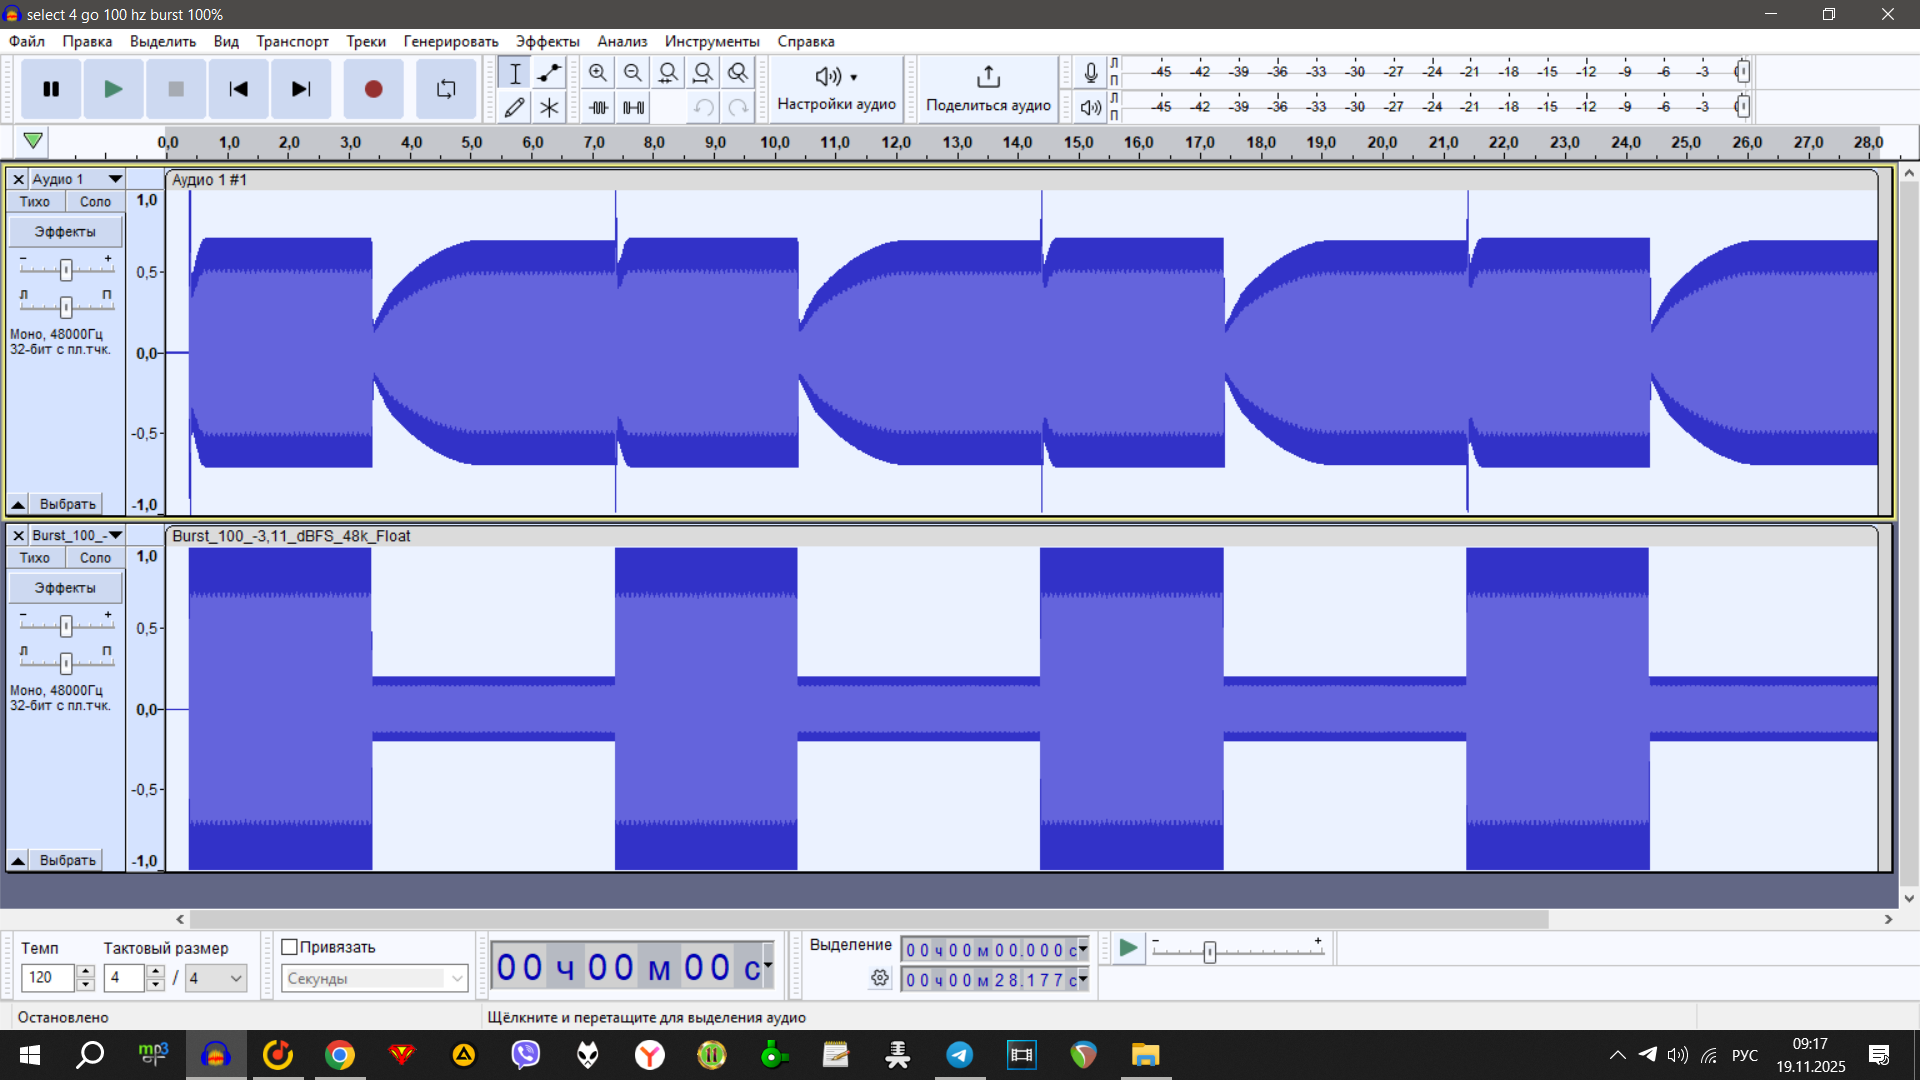Screen dimensions: 1920x1080
Task: Skip to start of project
Action: pyautogui.click(x=238, y=89)
